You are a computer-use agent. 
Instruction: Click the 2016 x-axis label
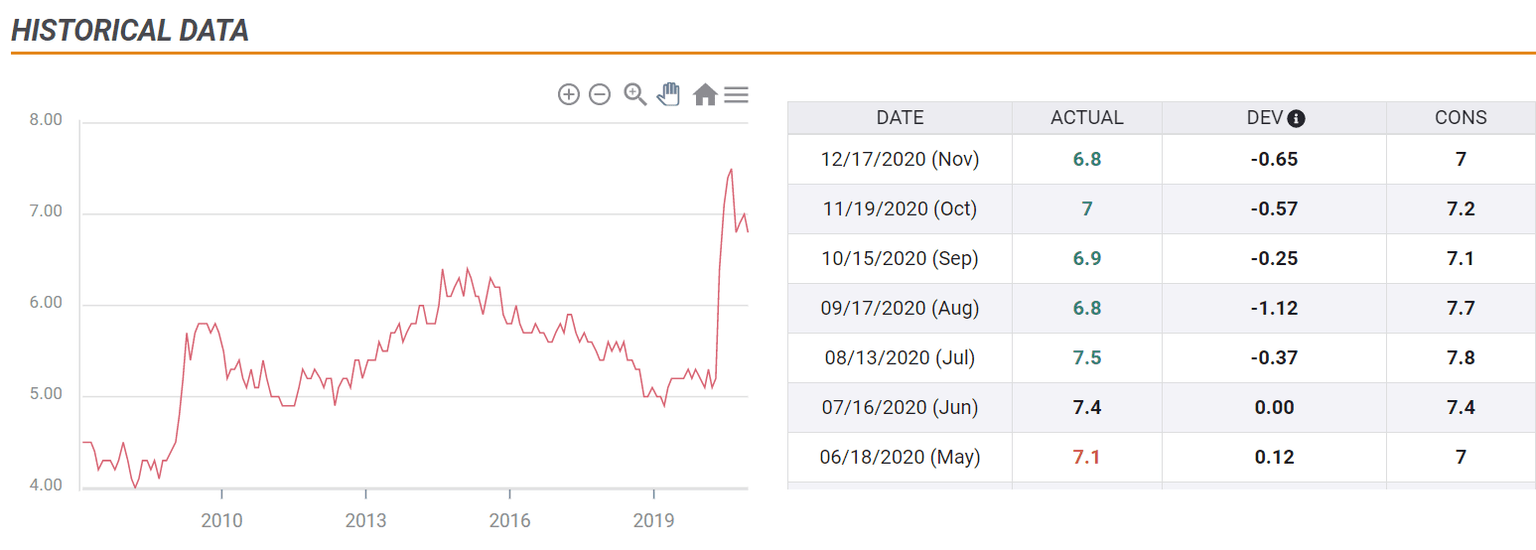click(x=510, y=520)
